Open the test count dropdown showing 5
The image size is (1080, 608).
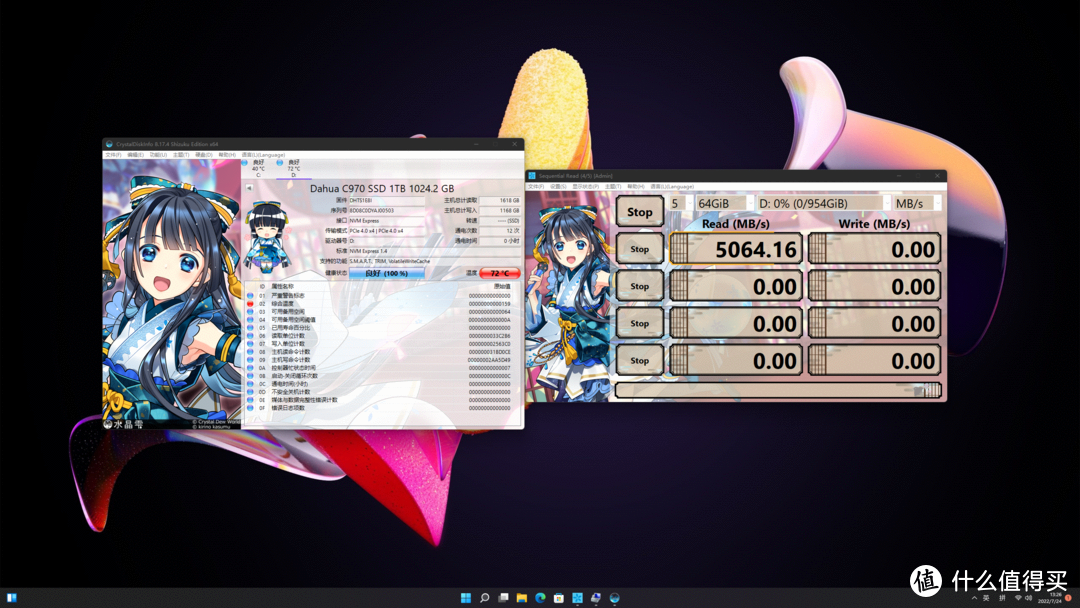tap(680, 204)
